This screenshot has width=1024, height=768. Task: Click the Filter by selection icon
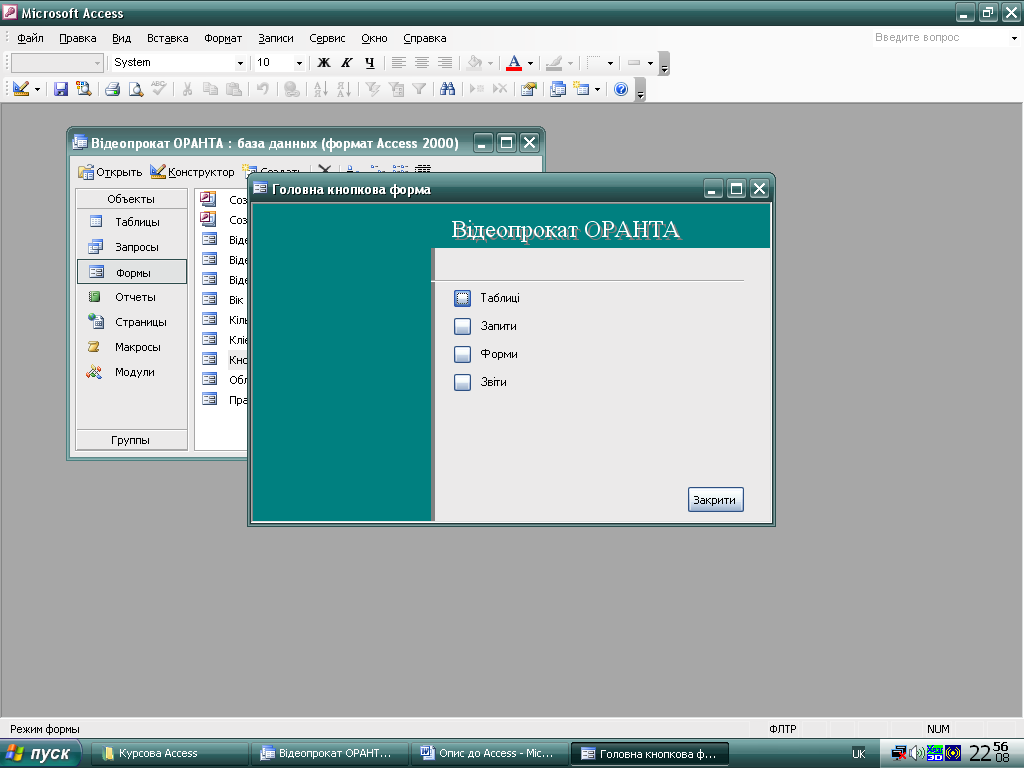pos(372,89)
